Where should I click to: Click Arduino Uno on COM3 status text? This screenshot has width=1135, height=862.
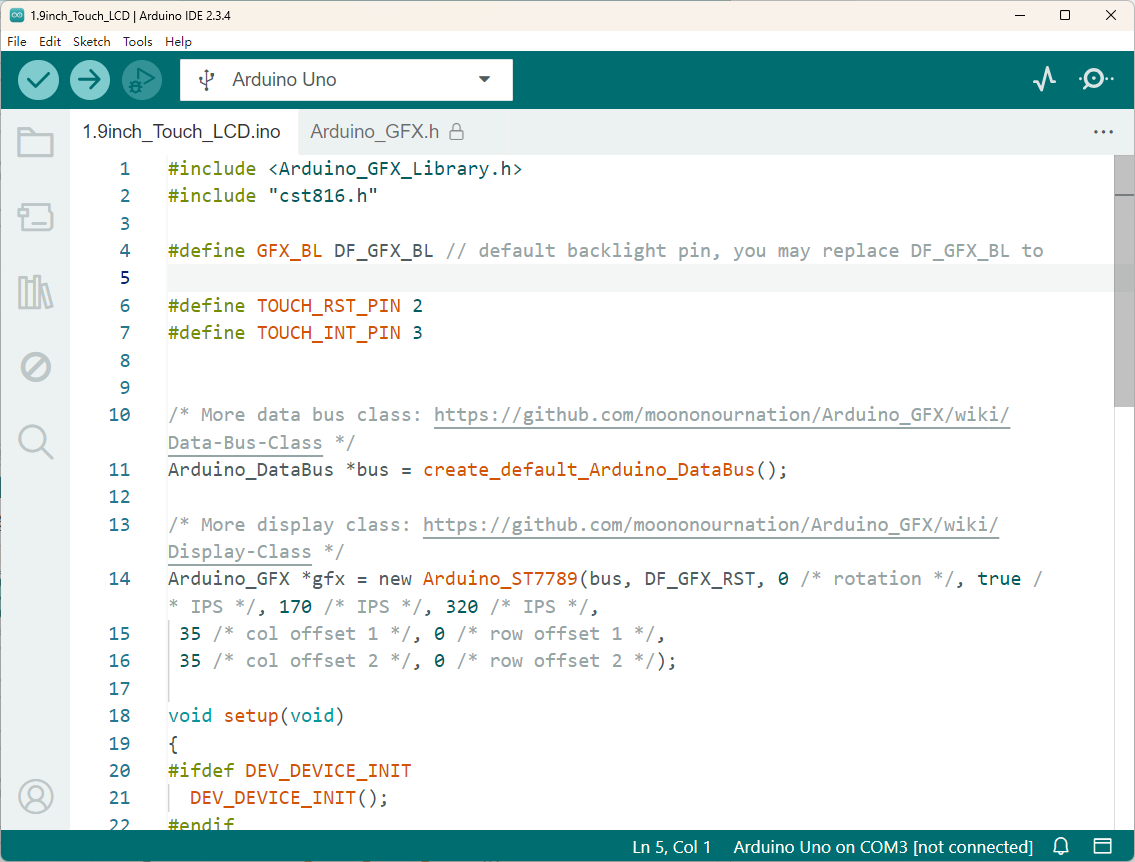(883, 847)
